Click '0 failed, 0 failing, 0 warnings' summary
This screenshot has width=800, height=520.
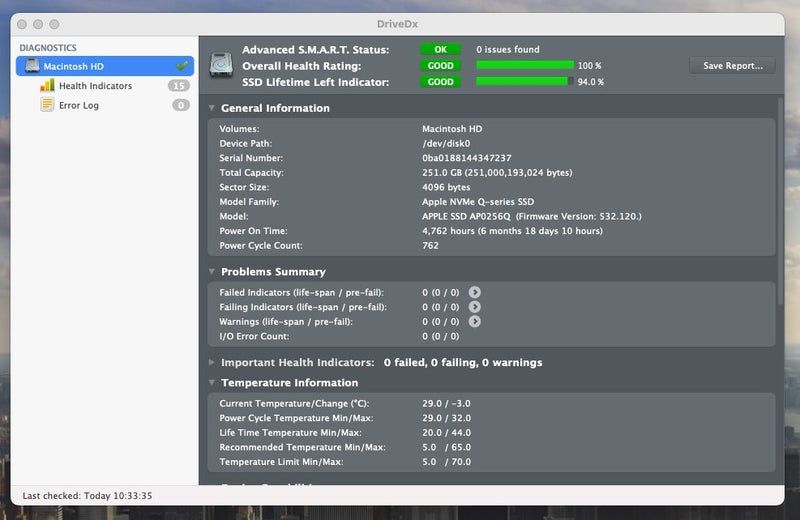coord(463,362)
